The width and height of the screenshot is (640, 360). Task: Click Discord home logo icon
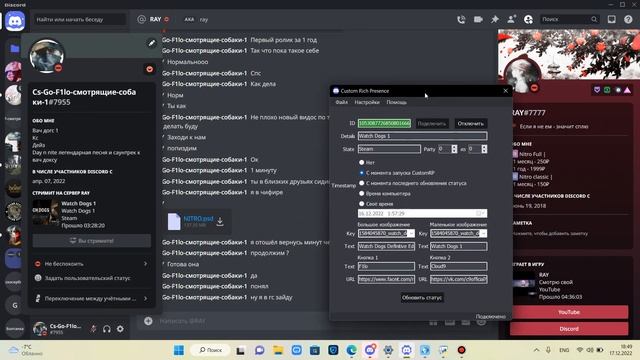pos(15,21)
